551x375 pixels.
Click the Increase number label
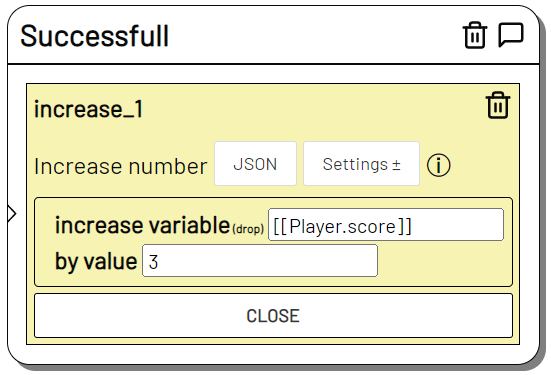coord(121,166)
